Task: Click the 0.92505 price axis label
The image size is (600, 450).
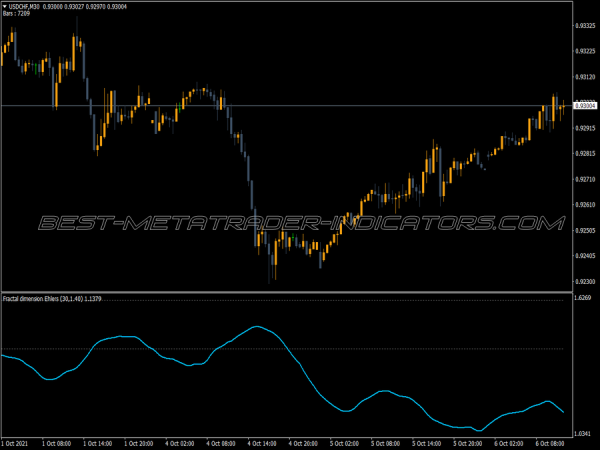Action: point(585,230)
